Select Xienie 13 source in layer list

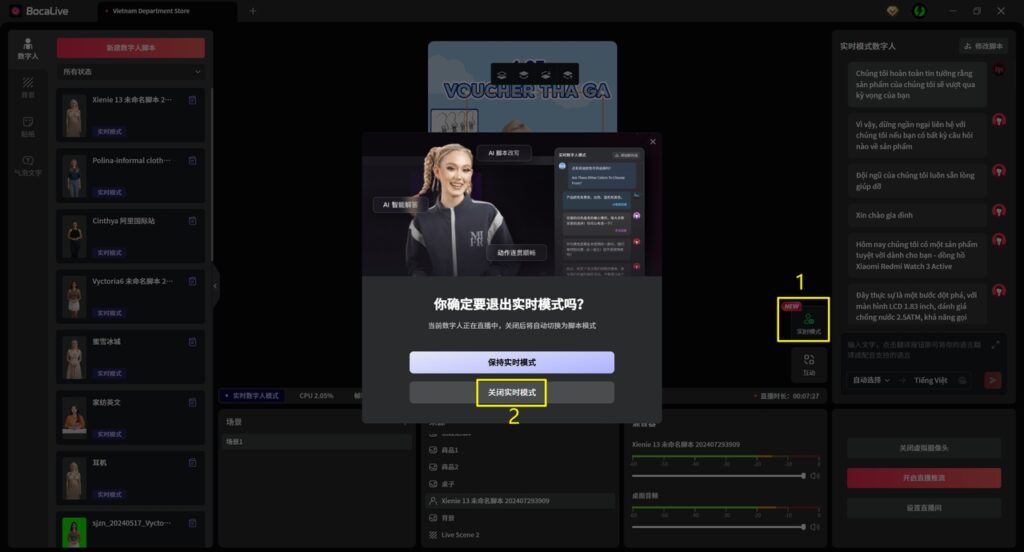click(520, 501)
